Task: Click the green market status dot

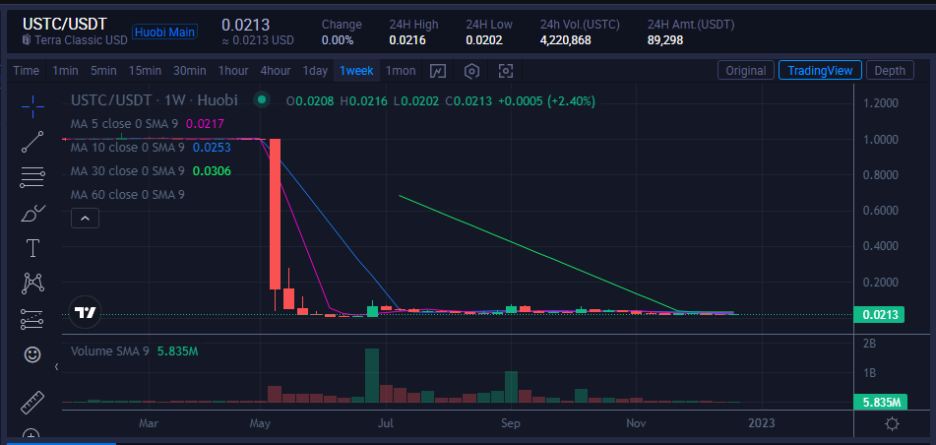Action: pos(261,100)
